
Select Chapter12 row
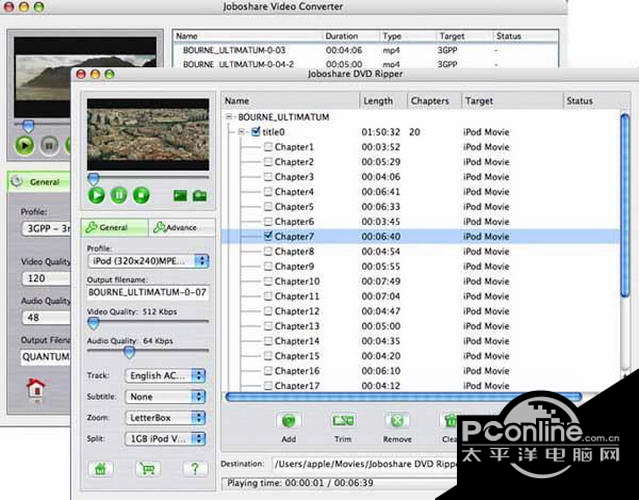(421, 311)
